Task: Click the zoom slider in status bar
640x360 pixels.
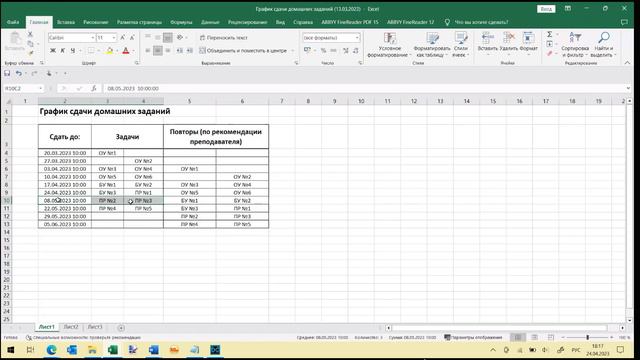Action: [x=587, y=337]
